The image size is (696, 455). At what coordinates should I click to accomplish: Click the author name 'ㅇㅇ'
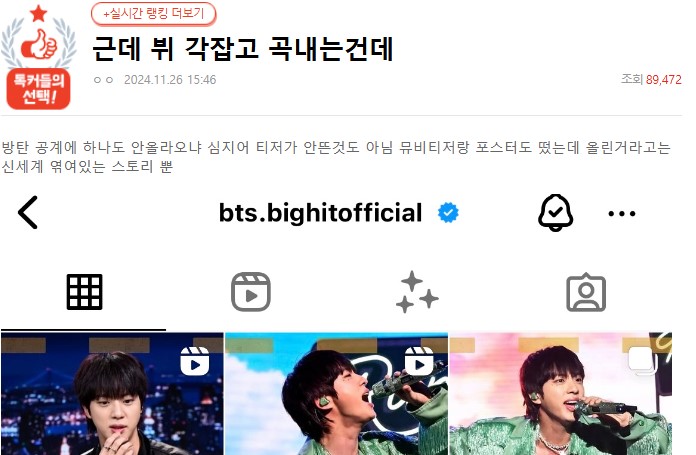click(x=103, y=80)
